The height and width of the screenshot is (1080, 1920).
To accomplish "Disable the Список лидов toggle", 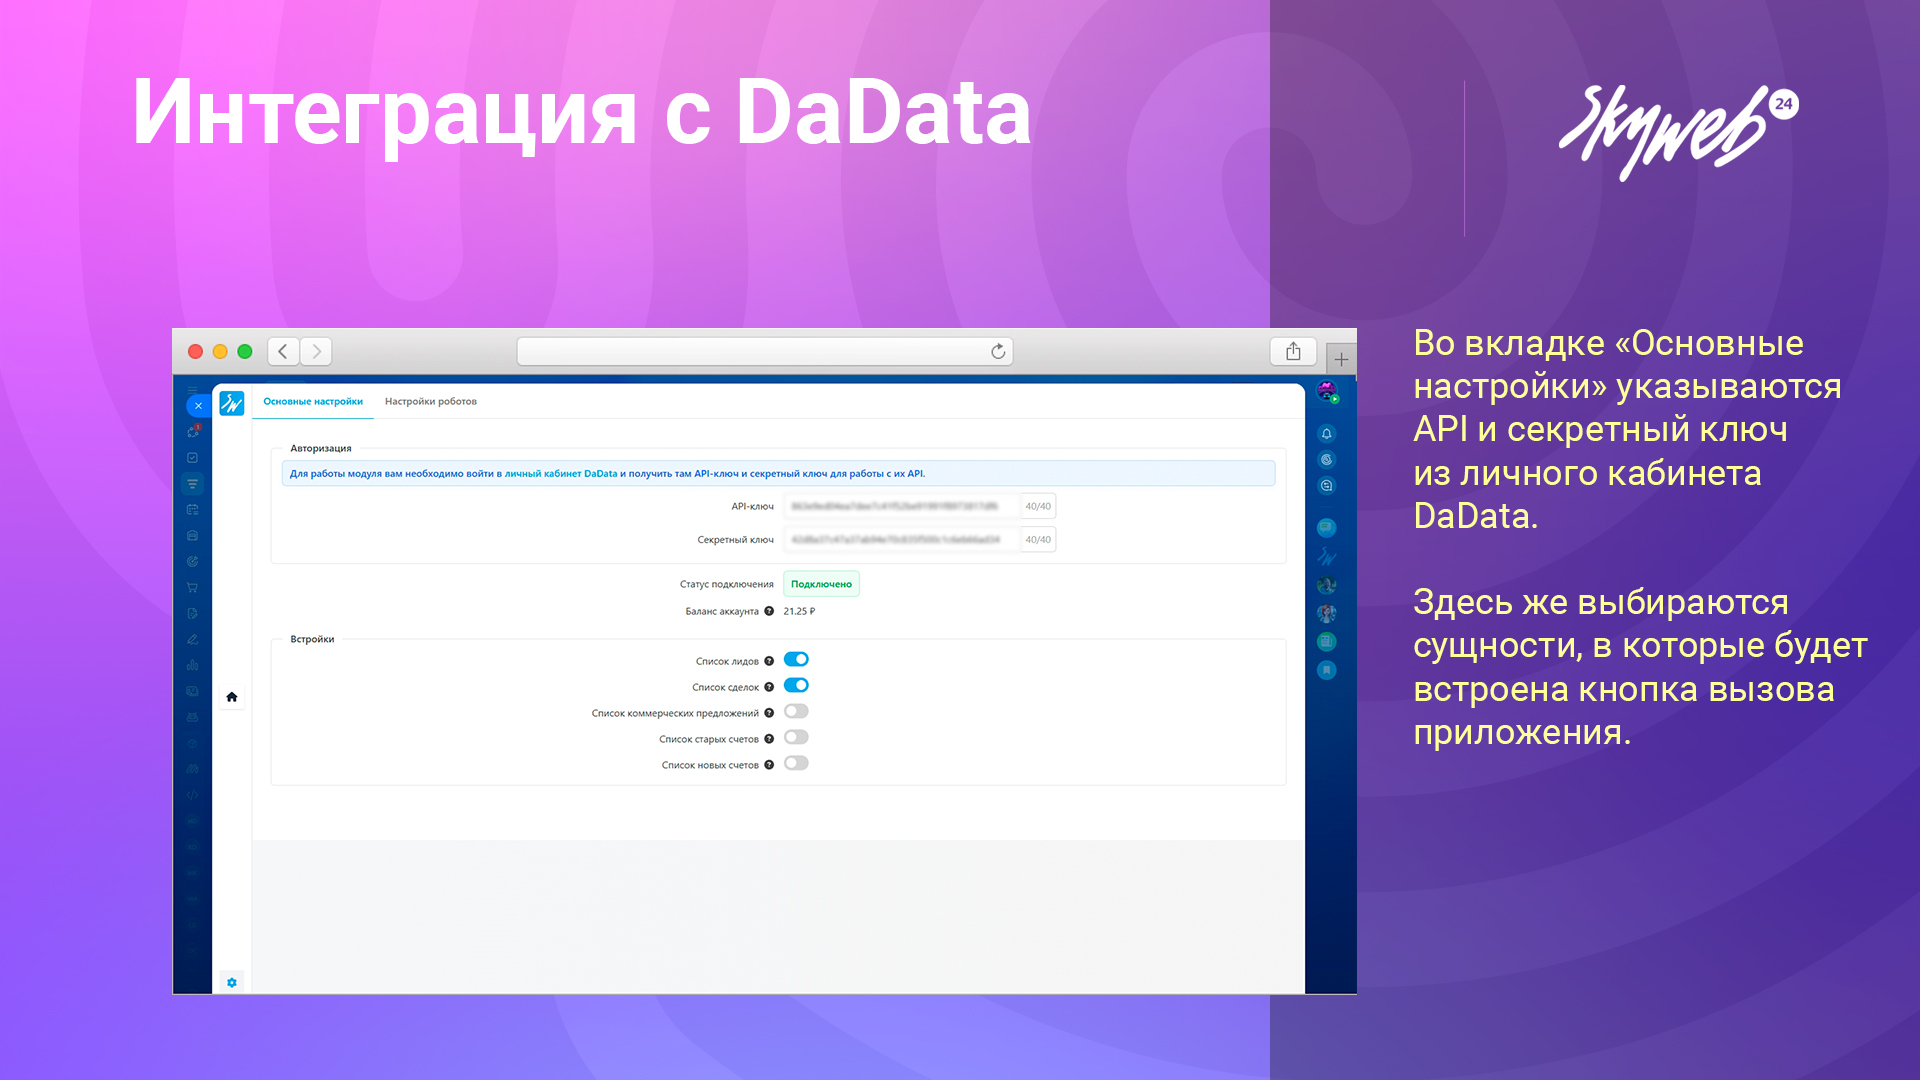I will pyautogui.click(x=796, y=660).
